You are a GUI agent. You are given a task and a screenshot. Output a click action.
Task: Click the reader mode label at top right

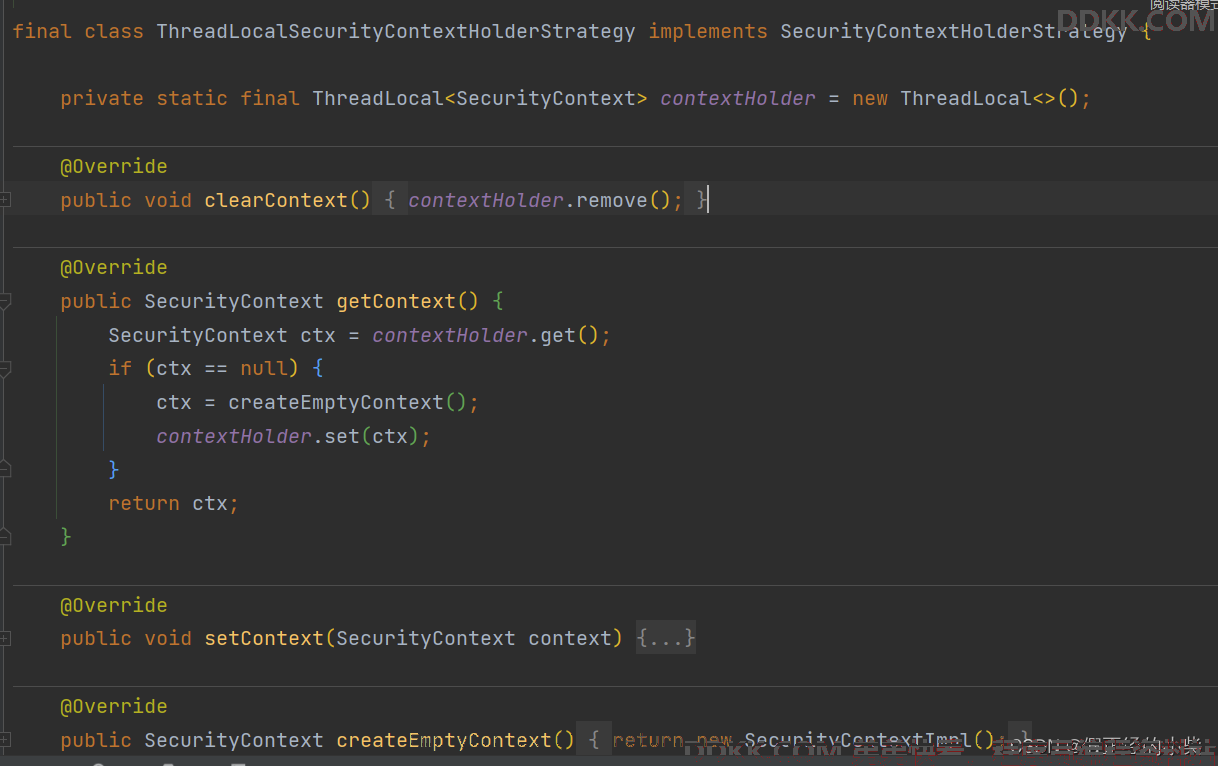[1183, 5]
